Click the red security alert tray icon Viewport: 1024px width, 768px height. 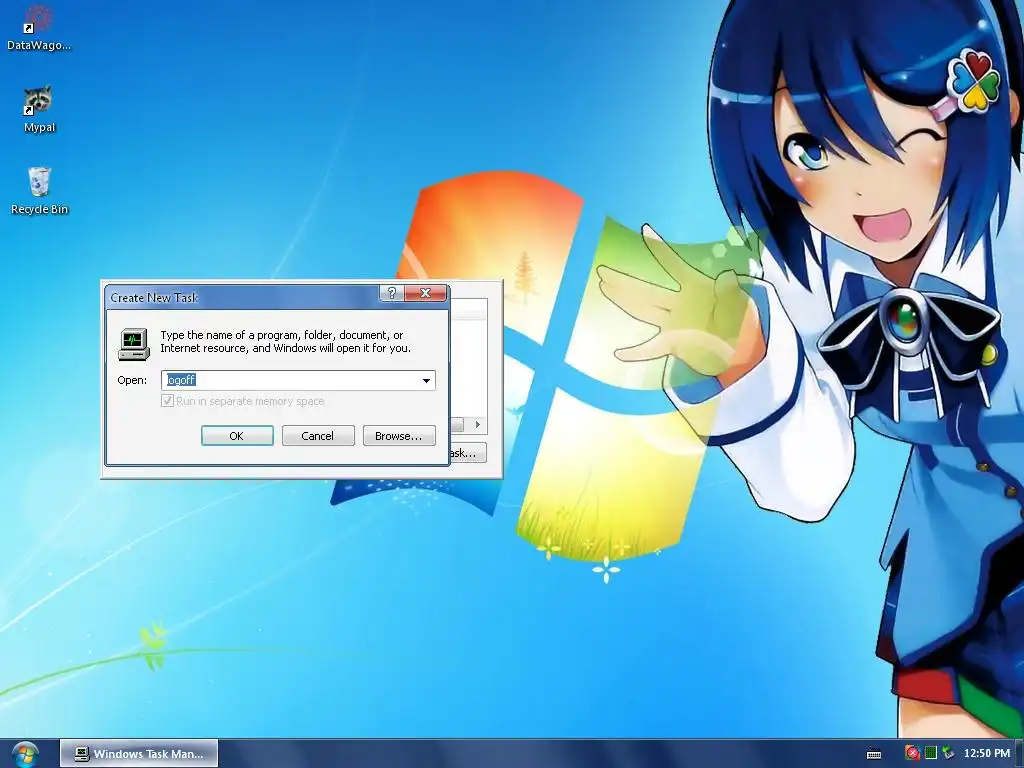pyautogui.click(x=912, y=753)
